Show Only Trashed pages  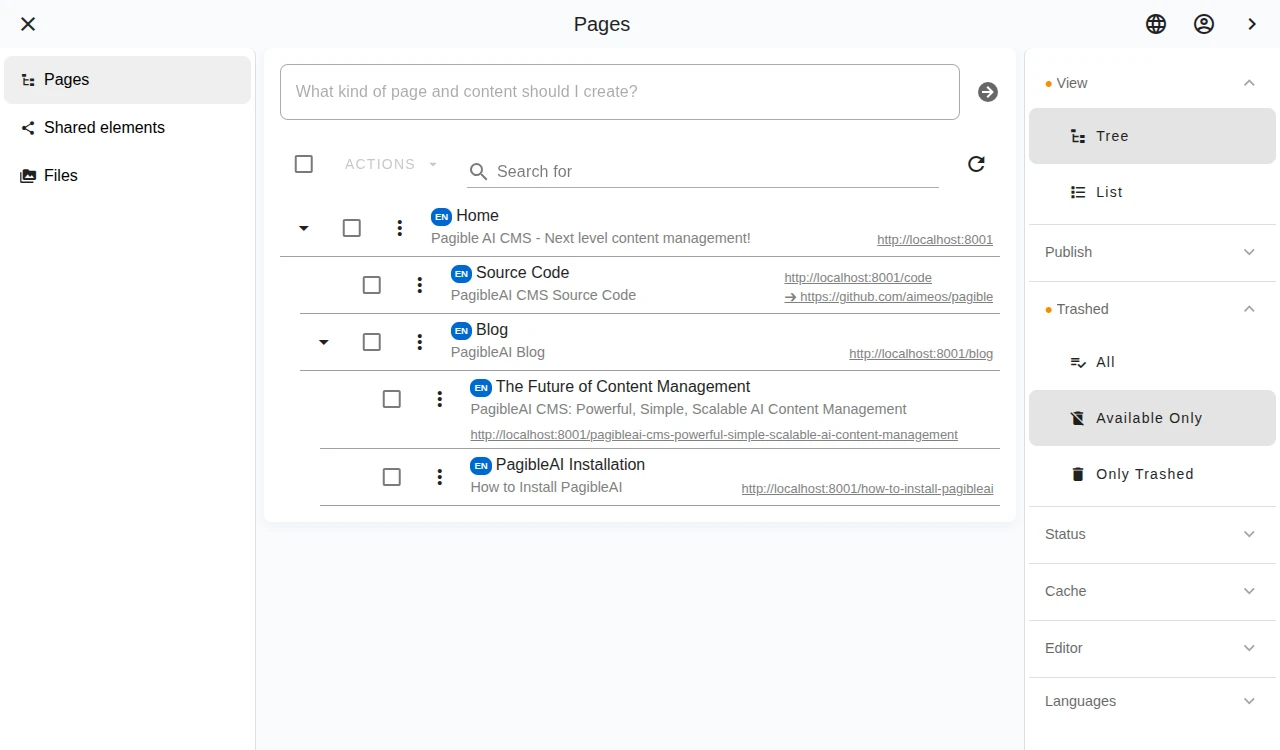point(1144,474)
